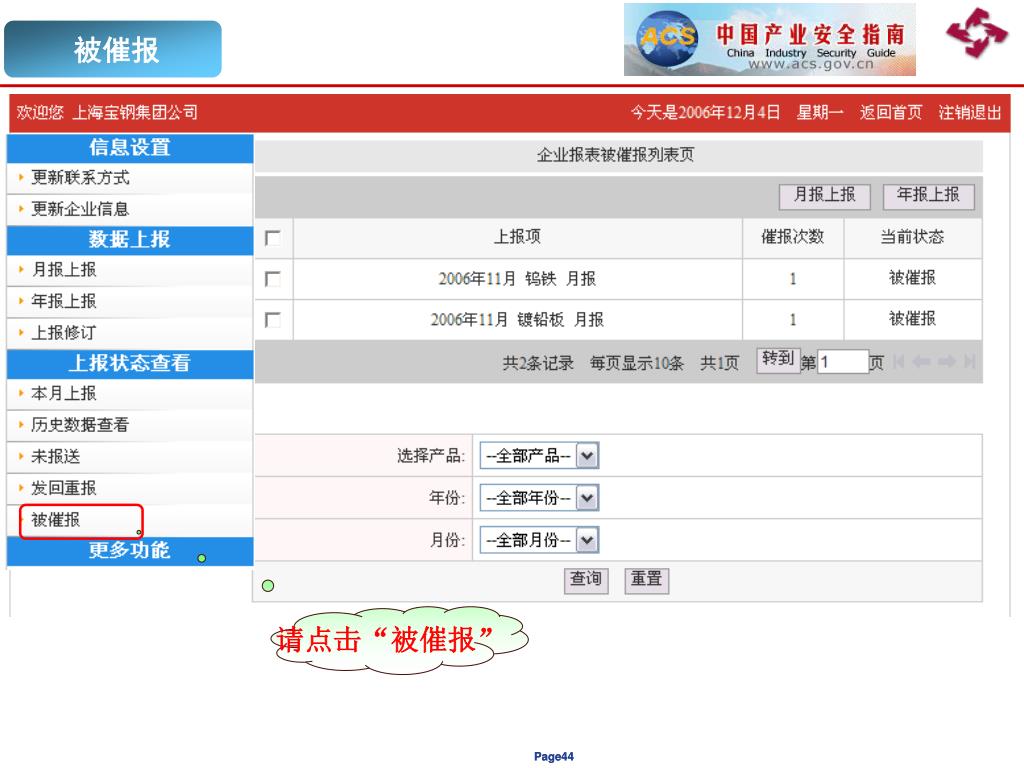
Task: Click the 数据上报 section header
Action: [130, 240]
